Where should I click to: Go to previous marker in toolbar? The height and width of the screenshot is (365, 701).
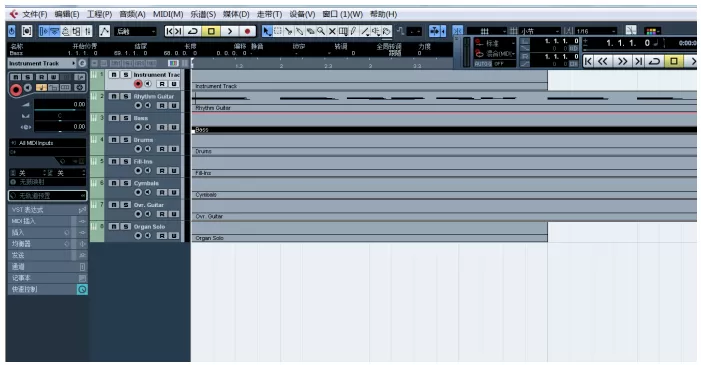tap(169, 31)
